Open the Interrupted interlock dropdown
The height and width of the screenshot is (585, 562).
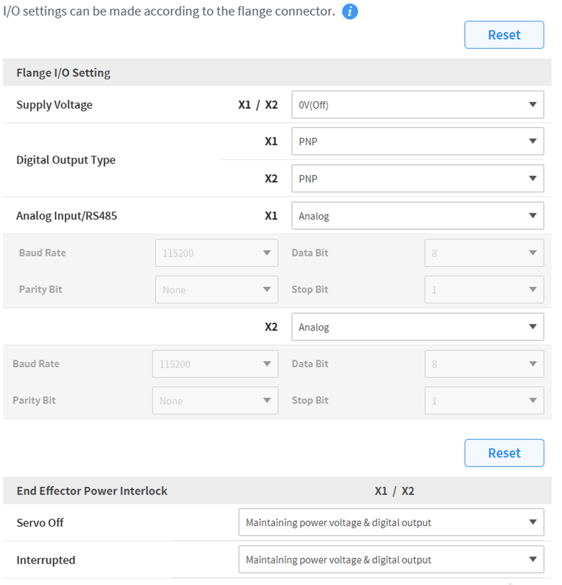tap(391, 560)
